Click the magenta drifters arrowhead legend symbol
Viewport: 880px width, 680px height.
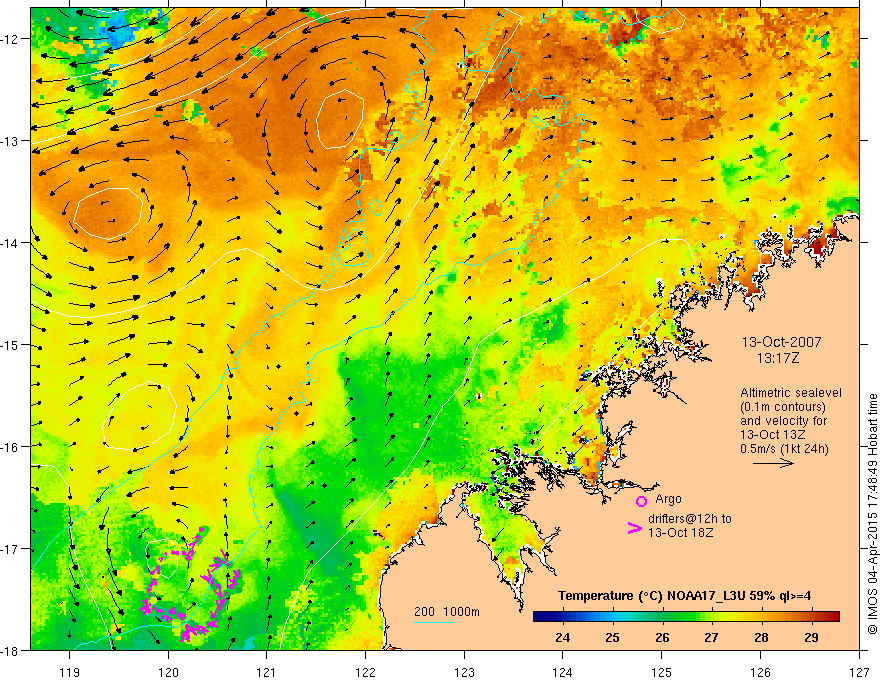pyautogui.click(x=635, y=528)
